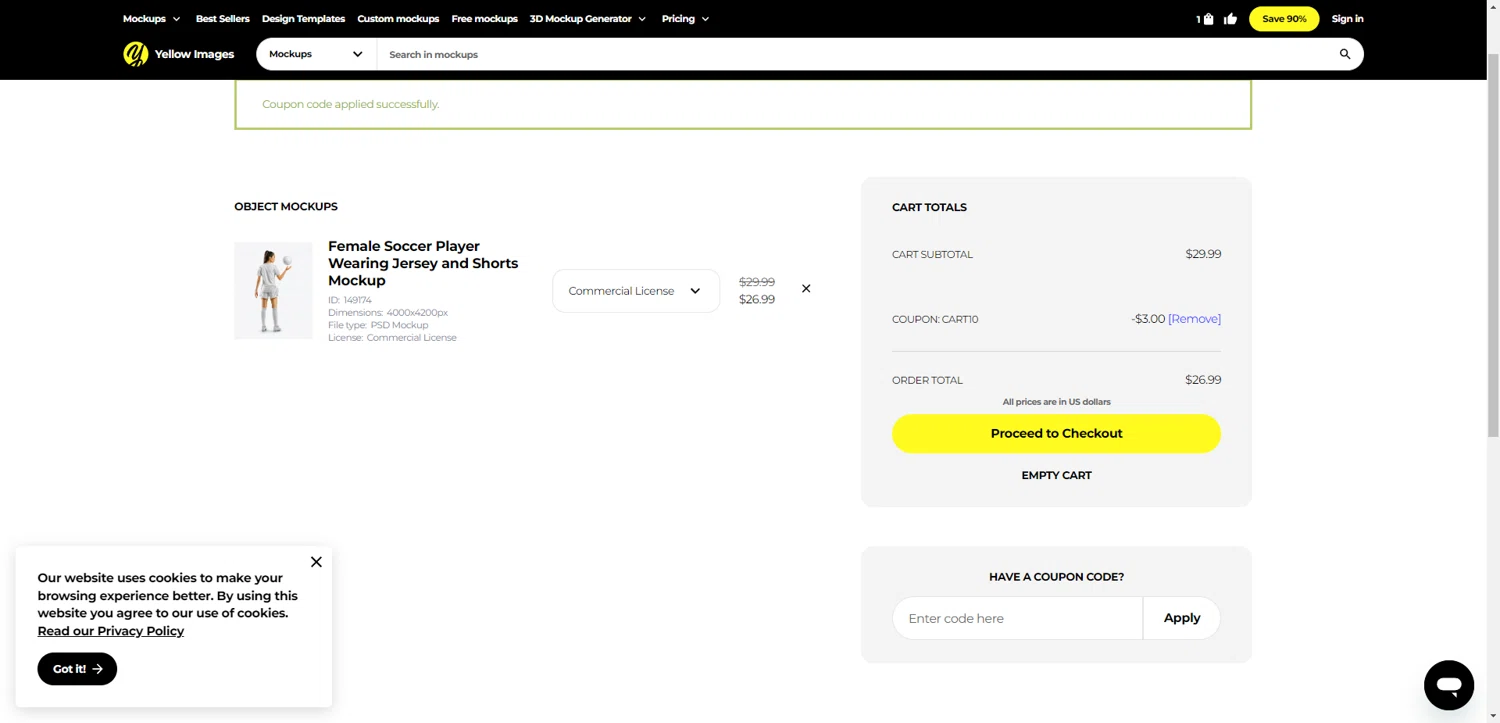1500x723 pixels.
Task: Open Best Sellers menu item
Action: (x=223, y=19)
